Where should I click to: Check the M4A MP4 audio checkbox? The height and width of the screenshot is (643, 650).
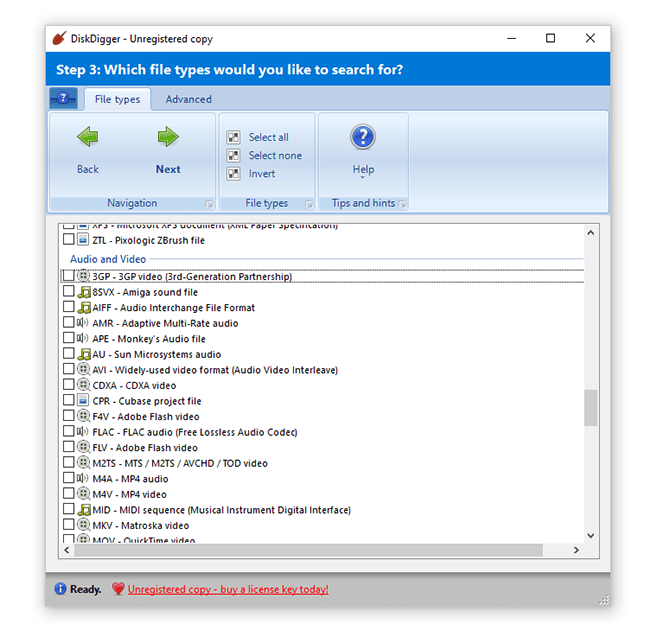(x=69, y=478)
